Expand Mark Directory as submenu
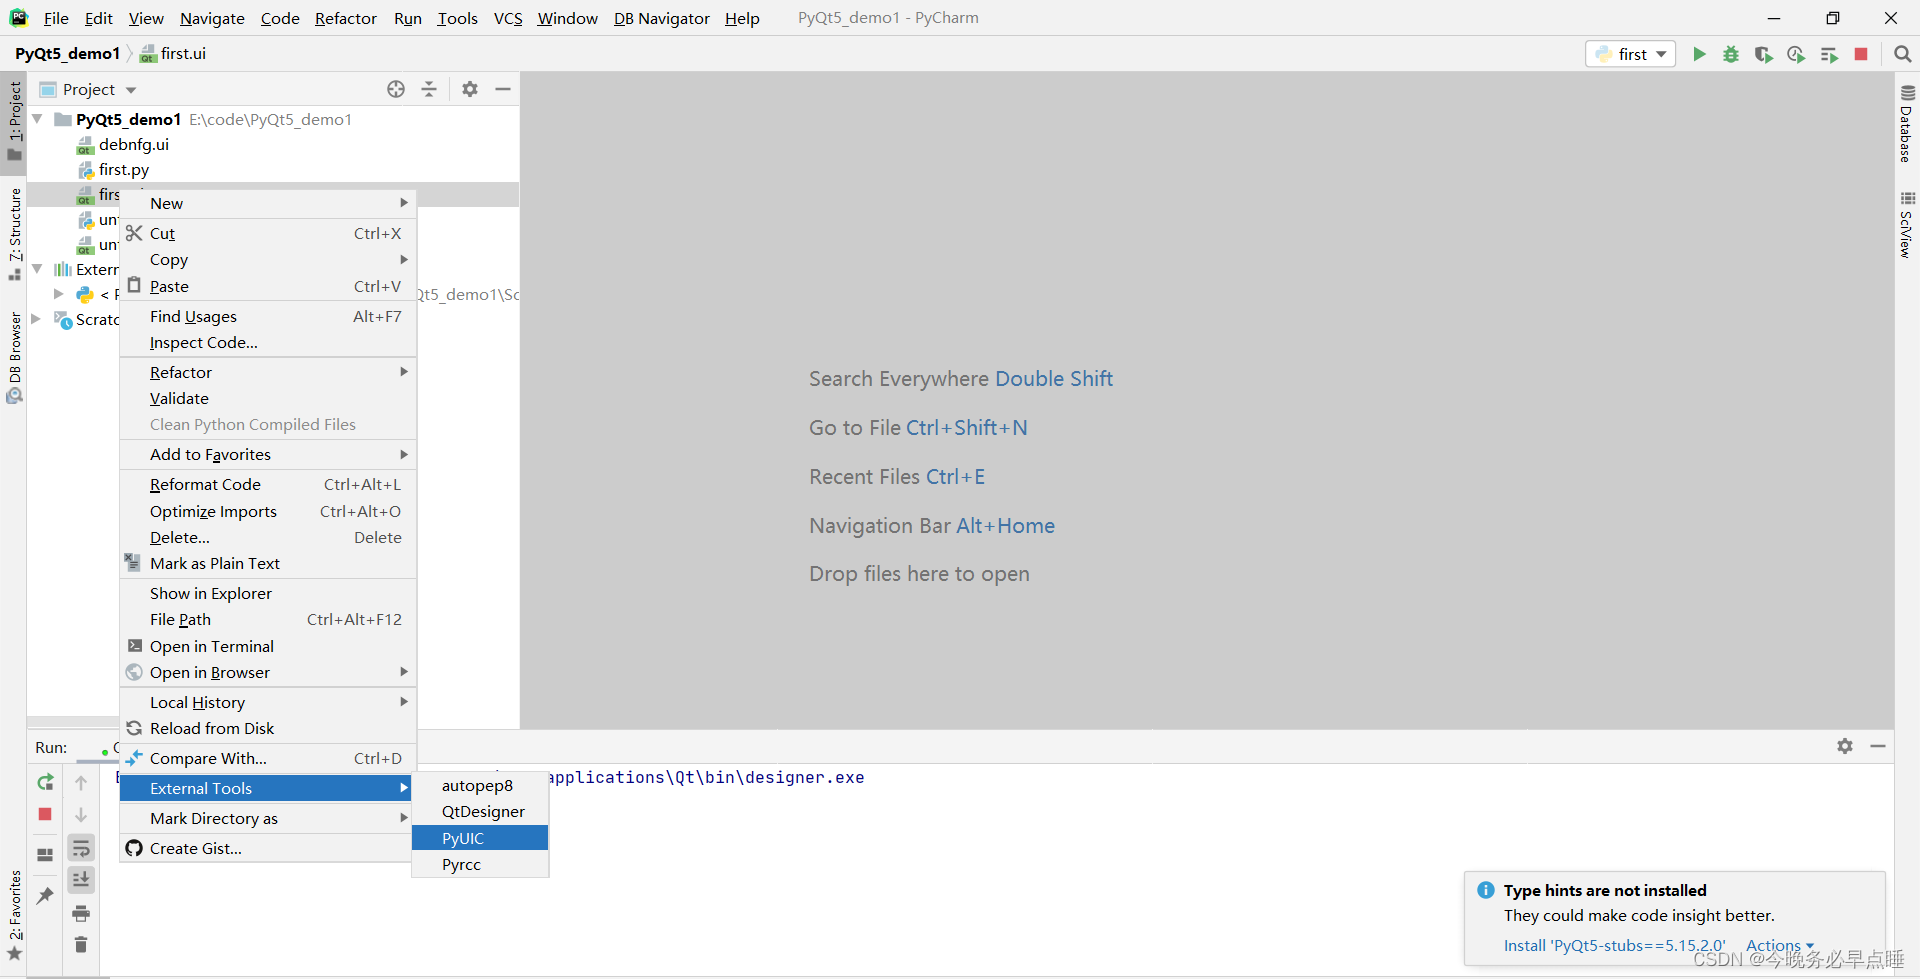 [267, 818]
